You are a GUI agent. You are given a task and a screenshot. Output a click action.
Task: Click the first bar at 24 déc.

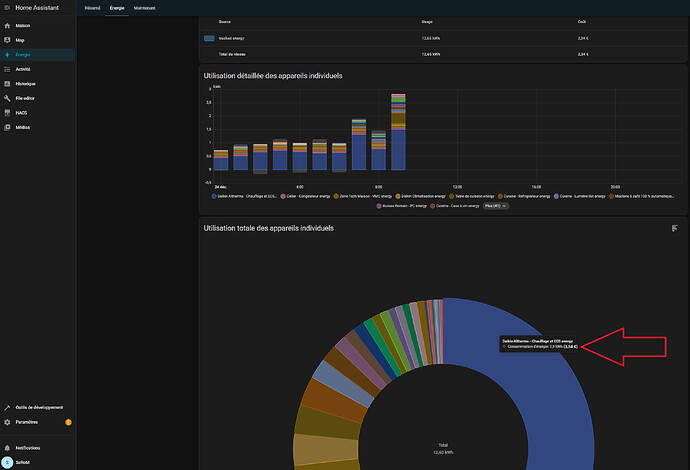point(221,160)
